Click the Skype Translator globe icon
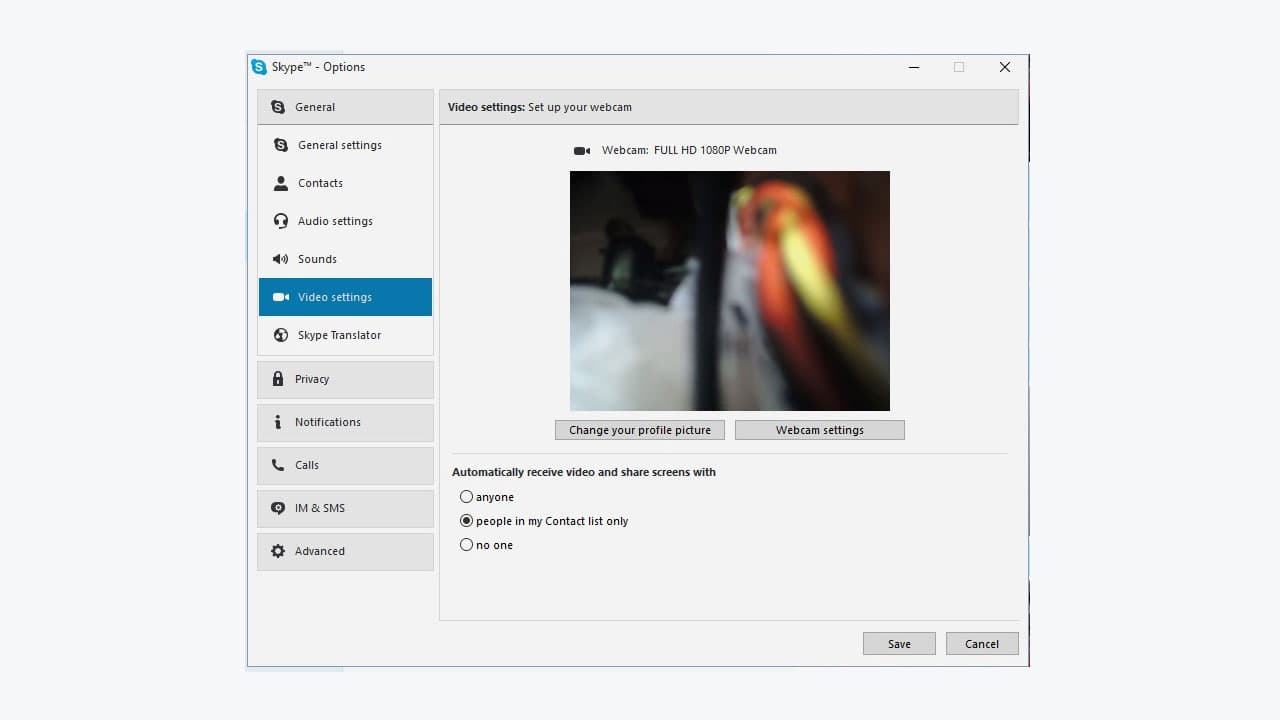The image size is (1280, 720). coord(279,335)
